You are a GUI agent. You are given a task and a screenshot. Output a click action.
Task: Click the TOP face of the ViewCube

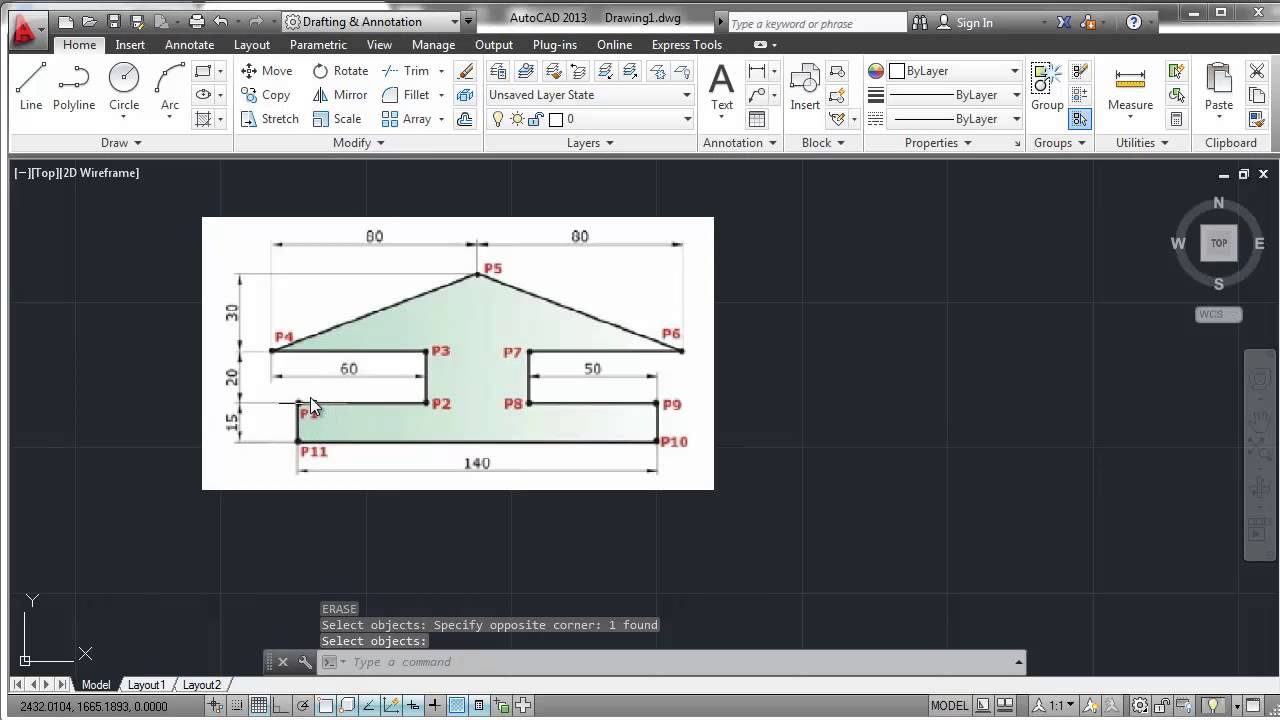(x=1219, y=243)
